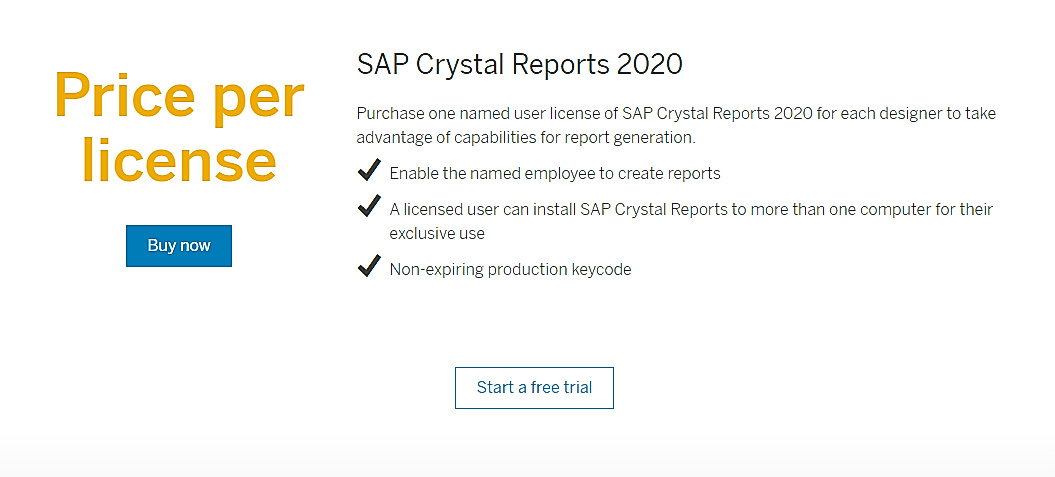Click the blue Buy now button
Image resolution: width=1055 pixels, height=477 pixels.
click(x=179, y=246)
